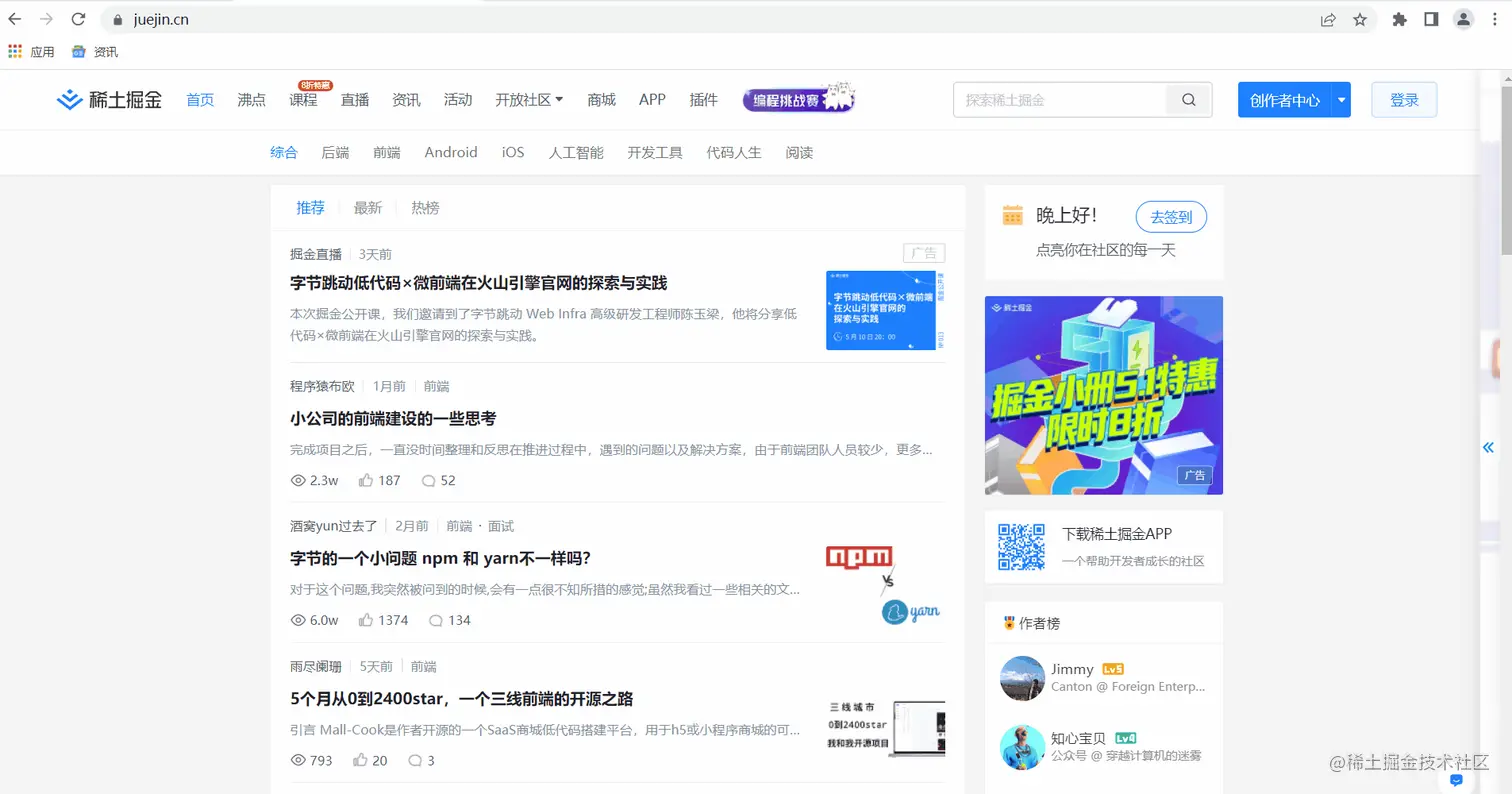The width and height of the screenshot is (1512, 794).
Task: Like the npm 和 yarn article with 1374 likes
Action: (366, 620)
